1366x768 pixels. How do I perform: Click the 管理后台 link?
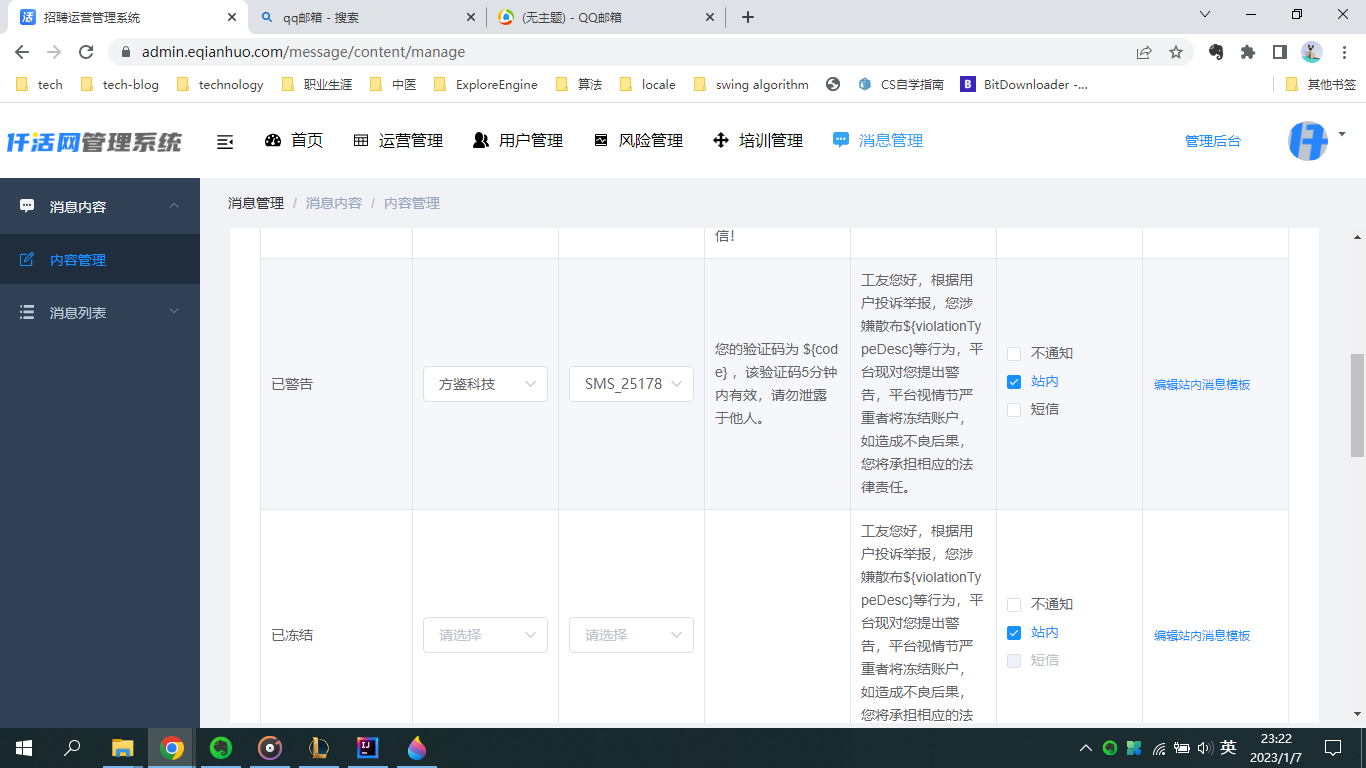point(1213,141)
